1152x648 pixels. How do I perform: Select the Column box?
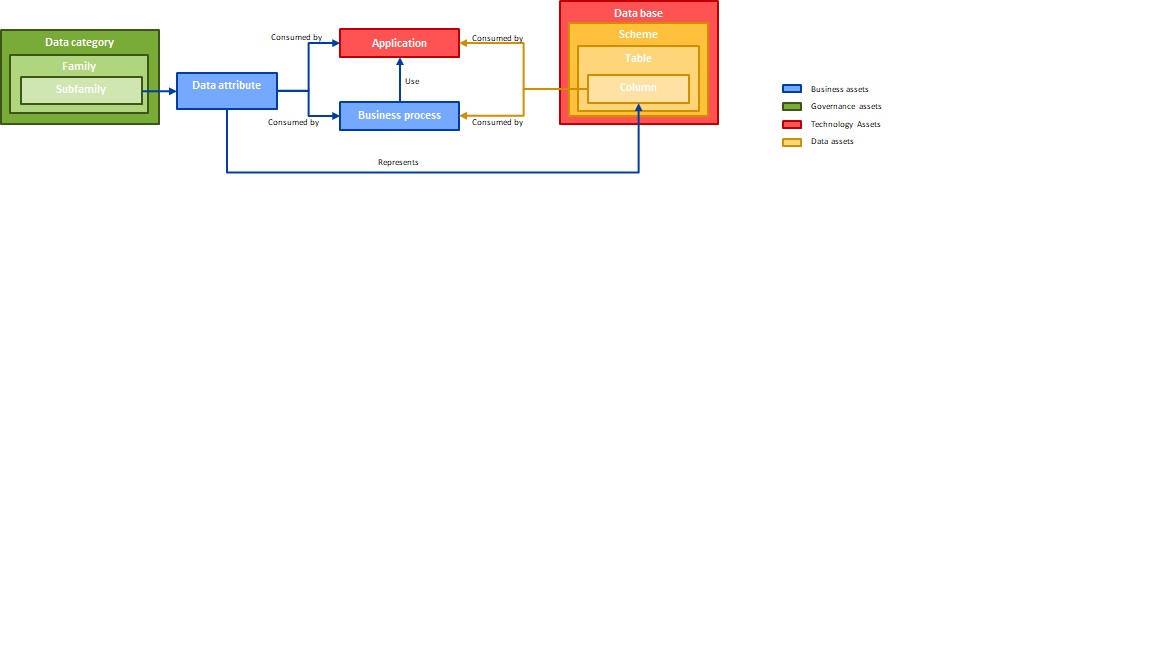pos(638,88)
